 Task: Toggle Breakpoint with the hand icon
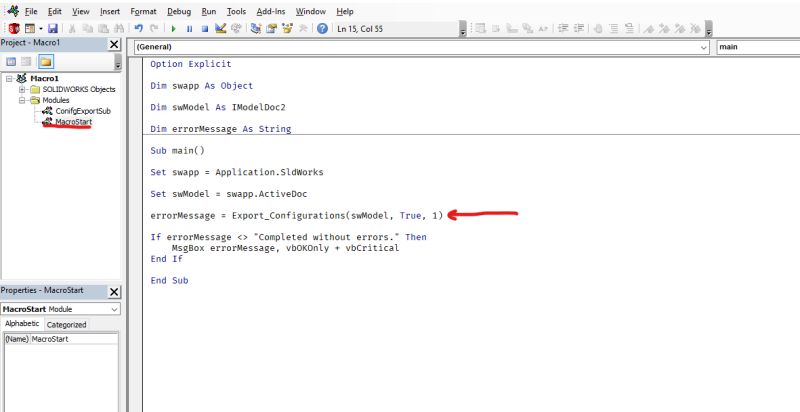pos(598,29)
